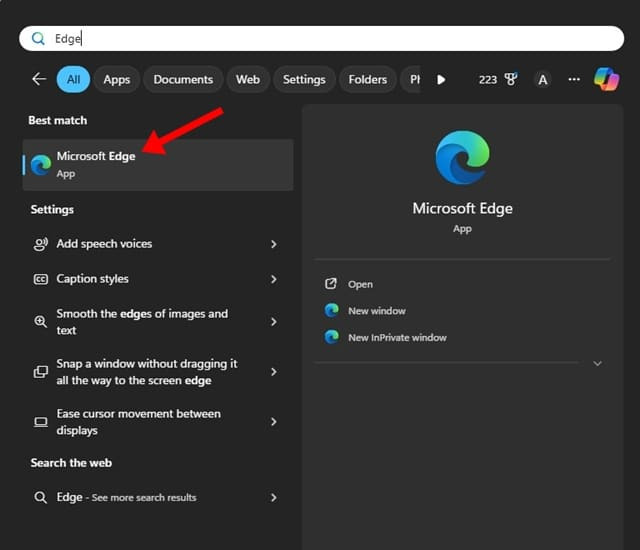Expand the Snap a window chevron
640x550 pixels.
tap(274, 372)
